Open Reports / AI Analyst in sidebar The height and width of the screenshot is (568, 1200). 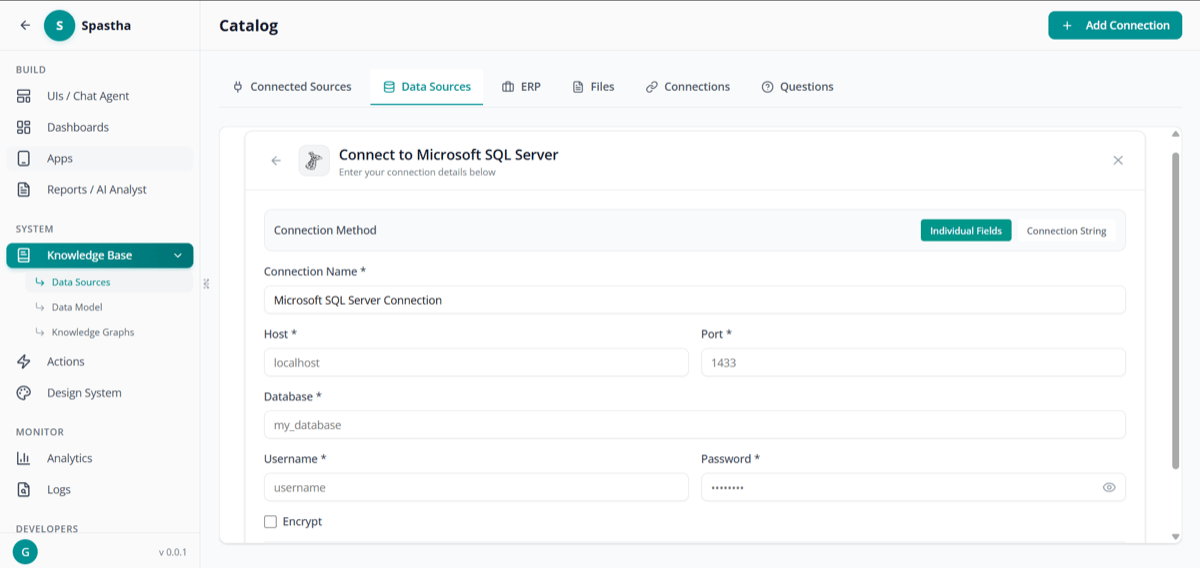click(100, 189)
